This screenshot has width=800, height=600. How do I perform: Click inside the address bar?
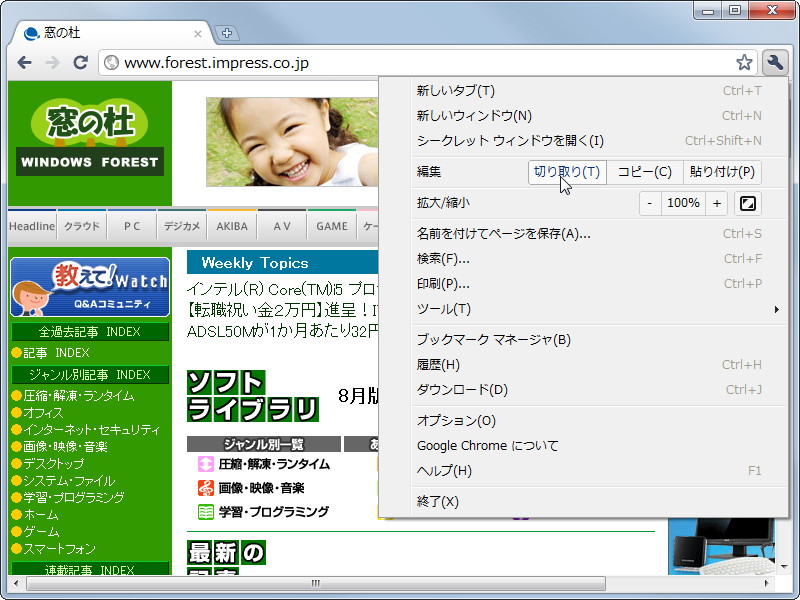[300, 61]
